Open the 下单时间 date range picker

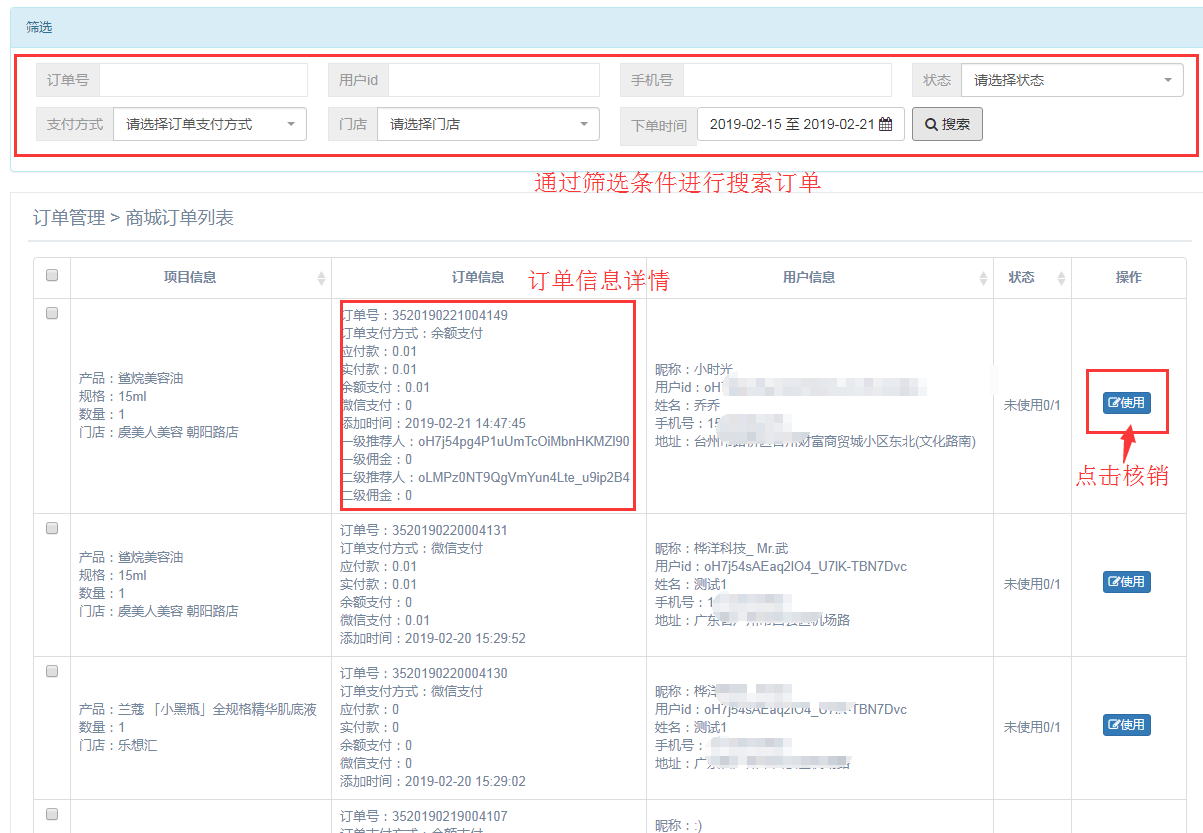(790, 125)
